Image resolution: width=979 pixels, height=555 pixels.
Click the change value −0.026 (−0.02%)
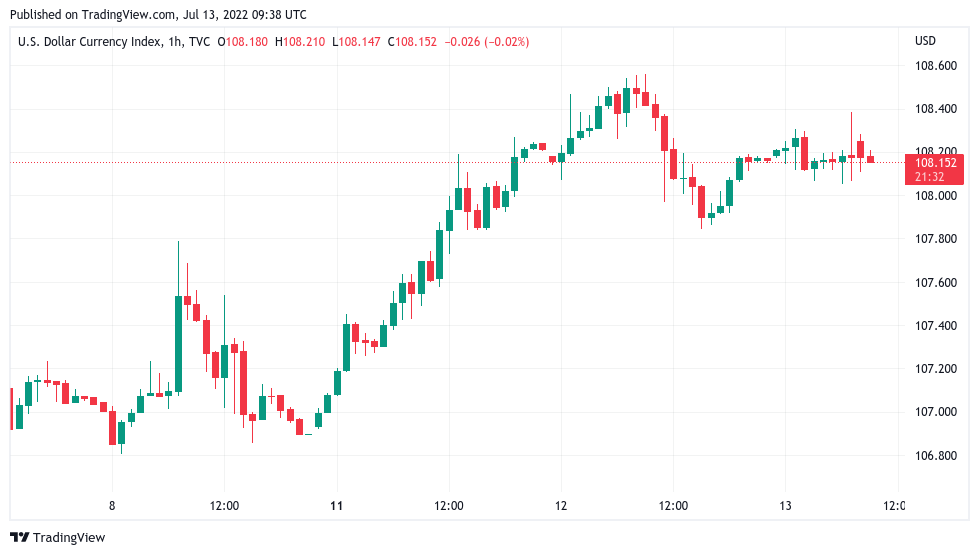pyautogui.click(x=487, y=42)
